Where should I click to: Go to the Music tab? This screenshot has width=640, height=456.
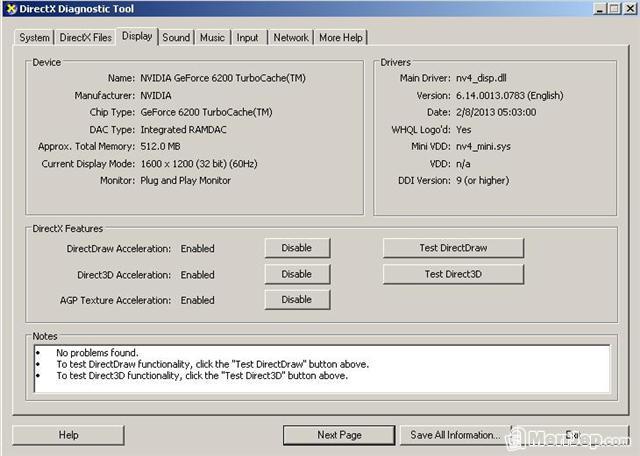click(x=212, y=38)
